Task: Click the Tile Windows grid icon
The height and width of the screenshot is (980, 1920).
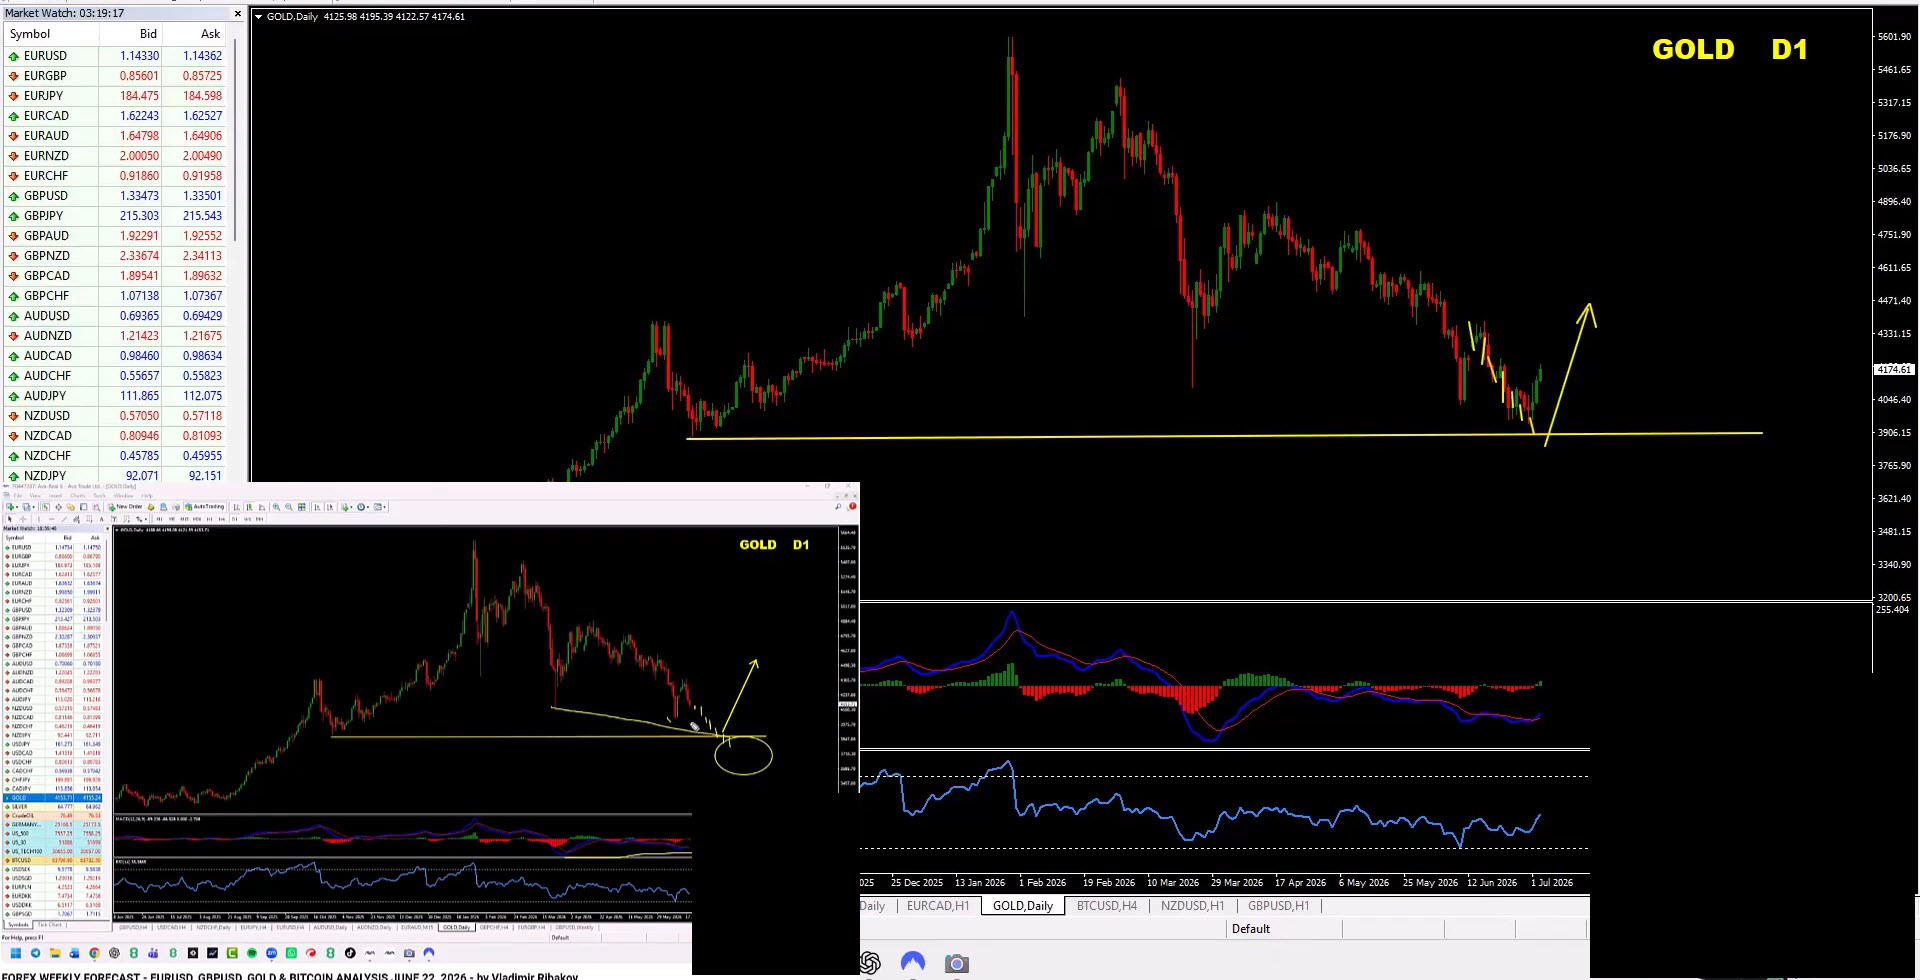Action: [302, 507]
